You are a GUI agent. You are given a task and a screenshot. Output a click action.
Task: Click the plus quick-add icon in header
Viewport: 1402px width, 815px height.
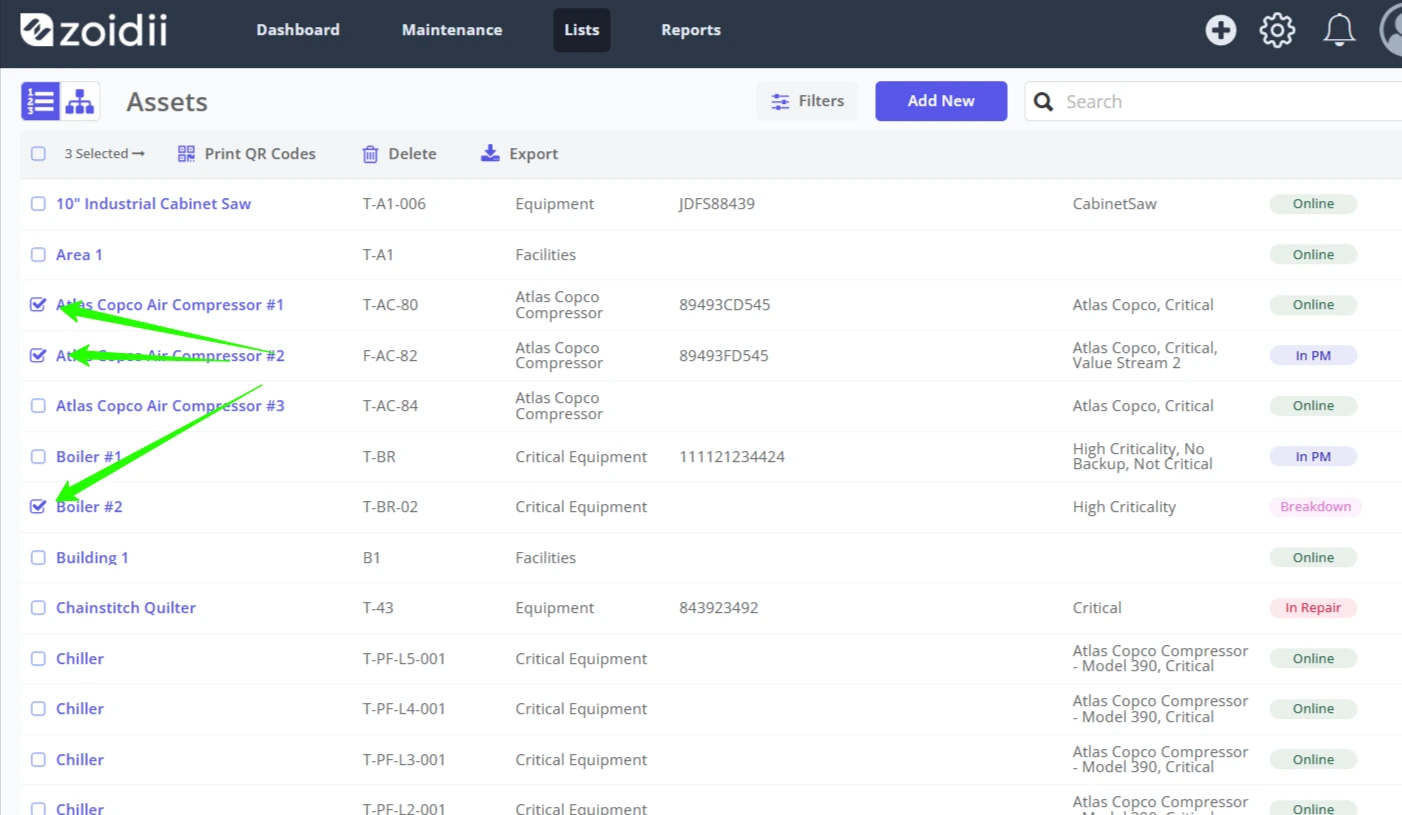tap(1220, 30)
